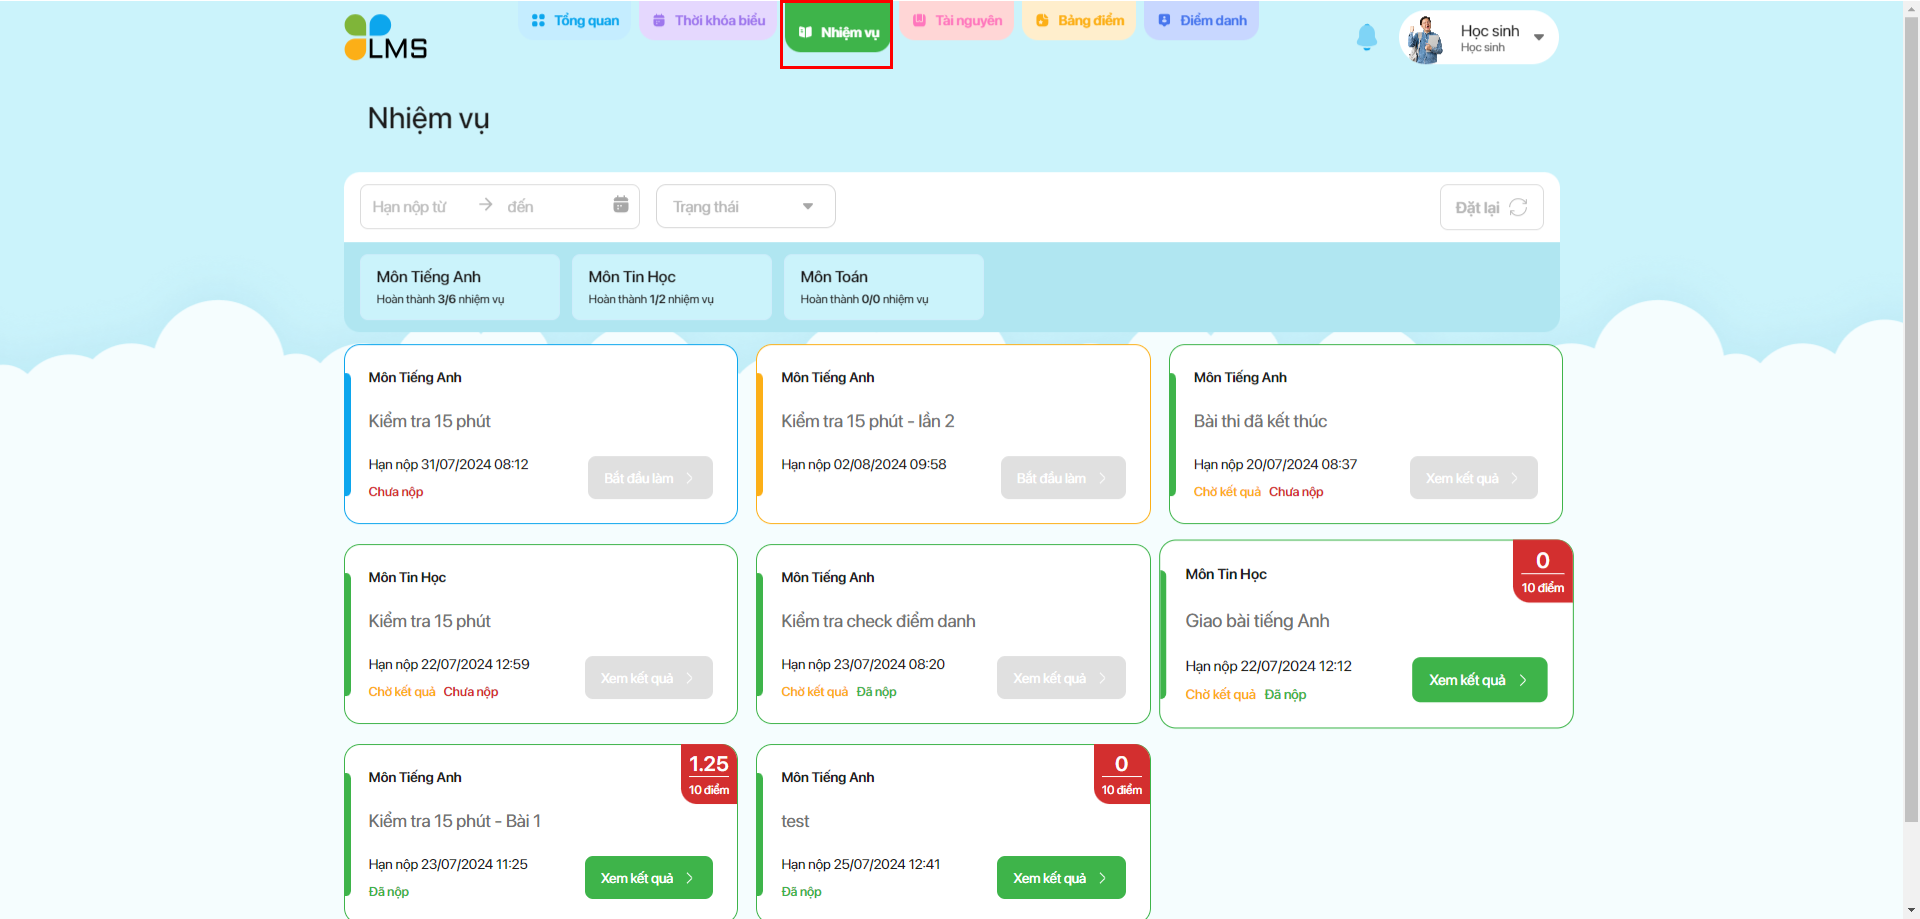Viewport: 1920px width, 919px height.
Task: Open the Tổng quan dashboard tab
Action: (x=575, y=21)
